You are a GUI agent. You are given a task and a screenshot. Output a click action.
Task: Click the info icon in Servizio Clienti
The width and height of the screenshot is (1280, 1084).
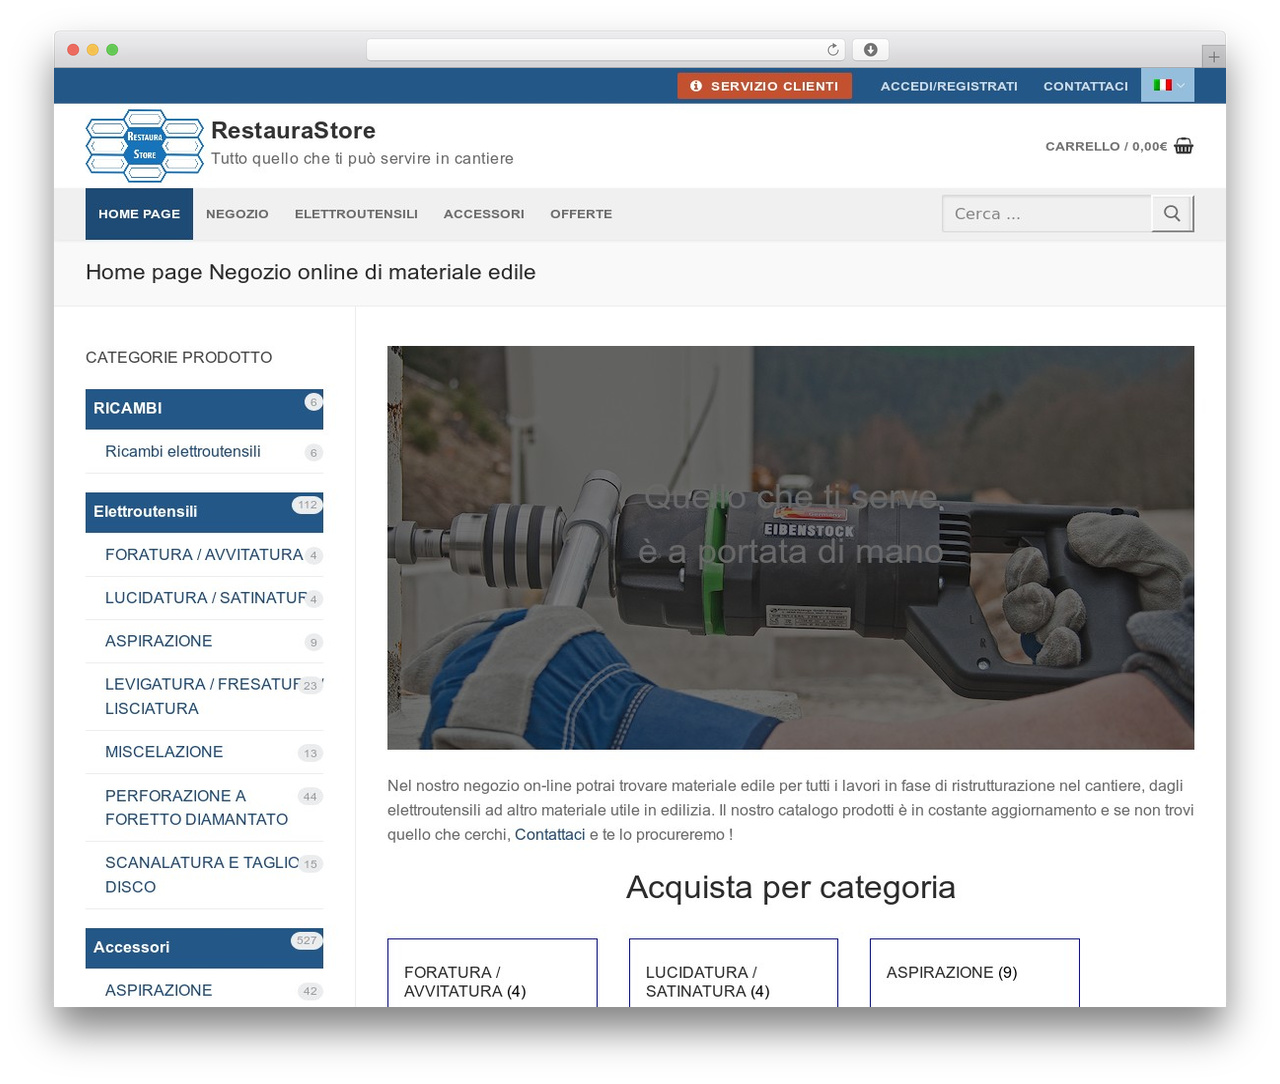[x=696, y=86]
